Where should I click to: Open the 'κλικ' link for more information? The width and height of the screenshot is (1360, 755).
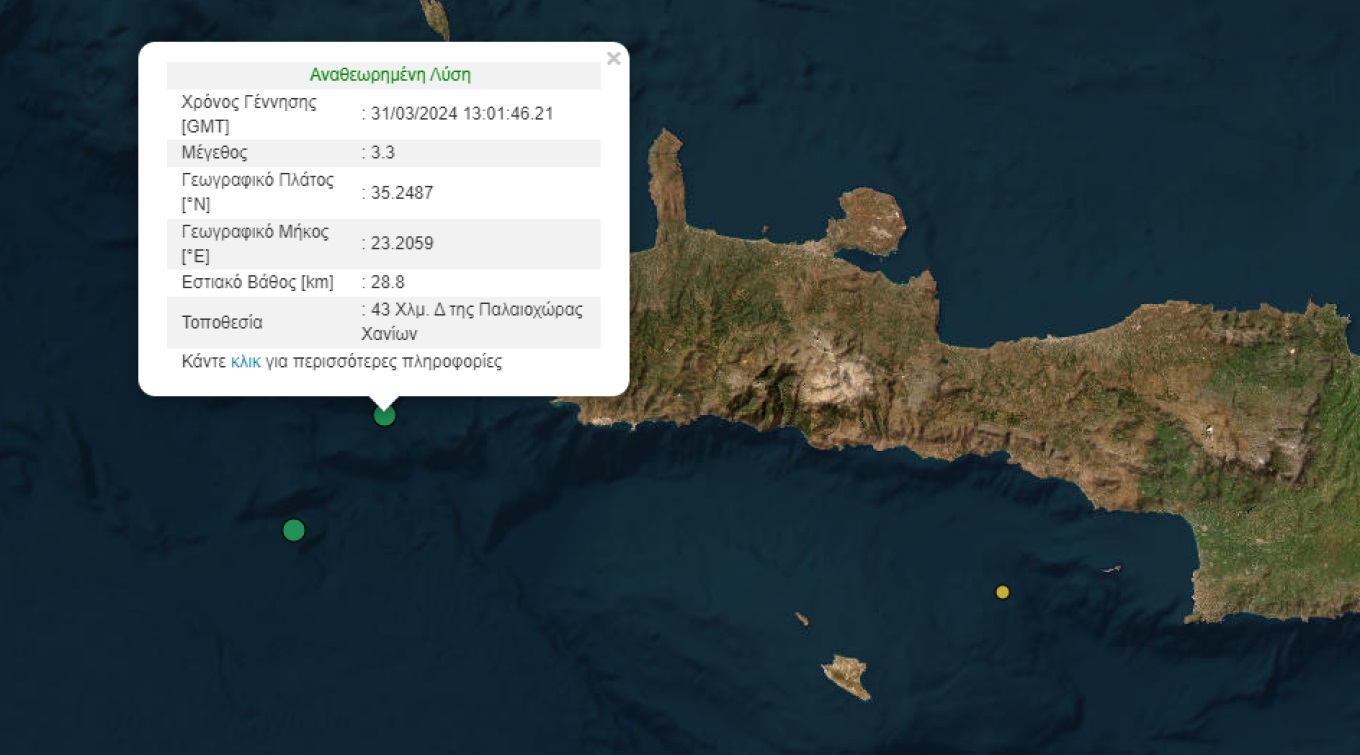245,362
